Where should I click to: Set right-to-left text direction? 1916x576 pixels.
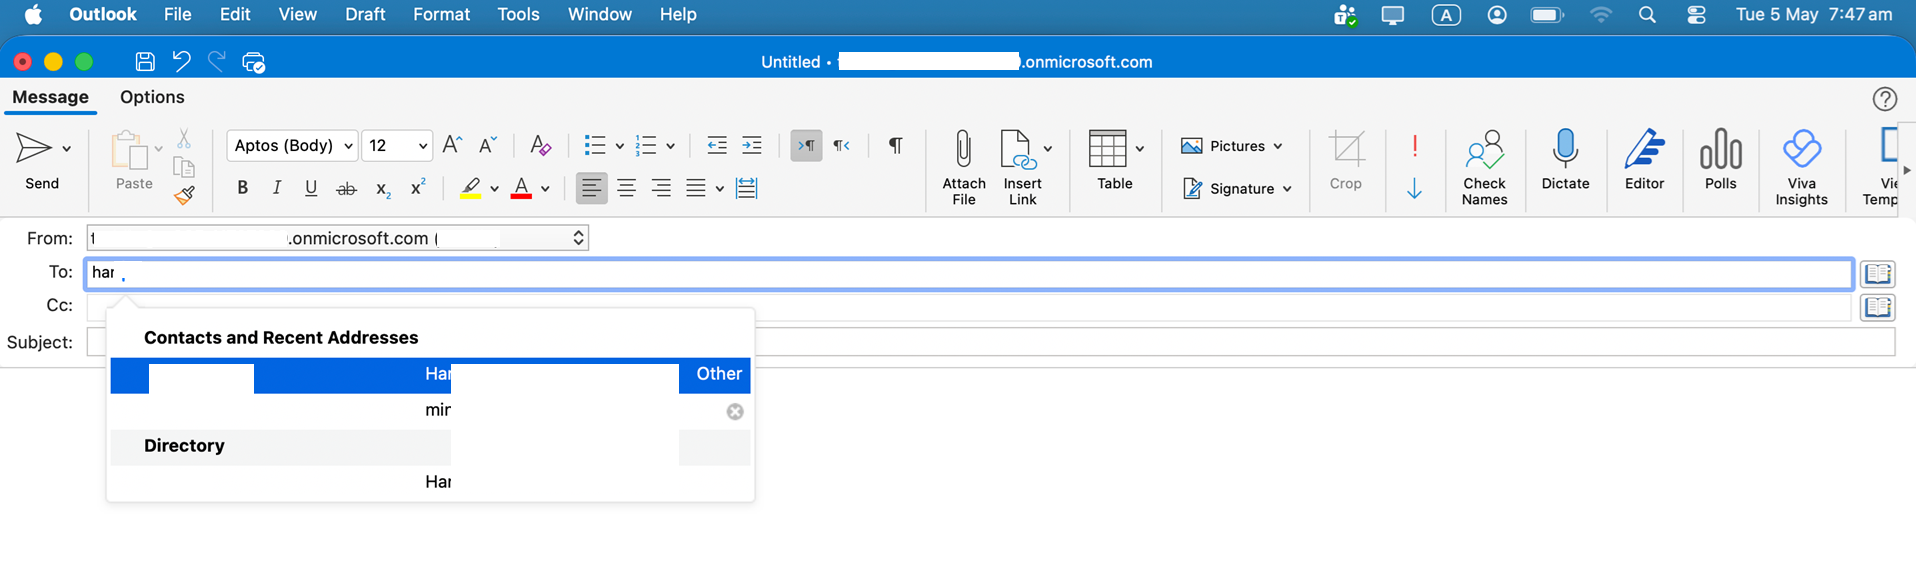pos(842,146)
